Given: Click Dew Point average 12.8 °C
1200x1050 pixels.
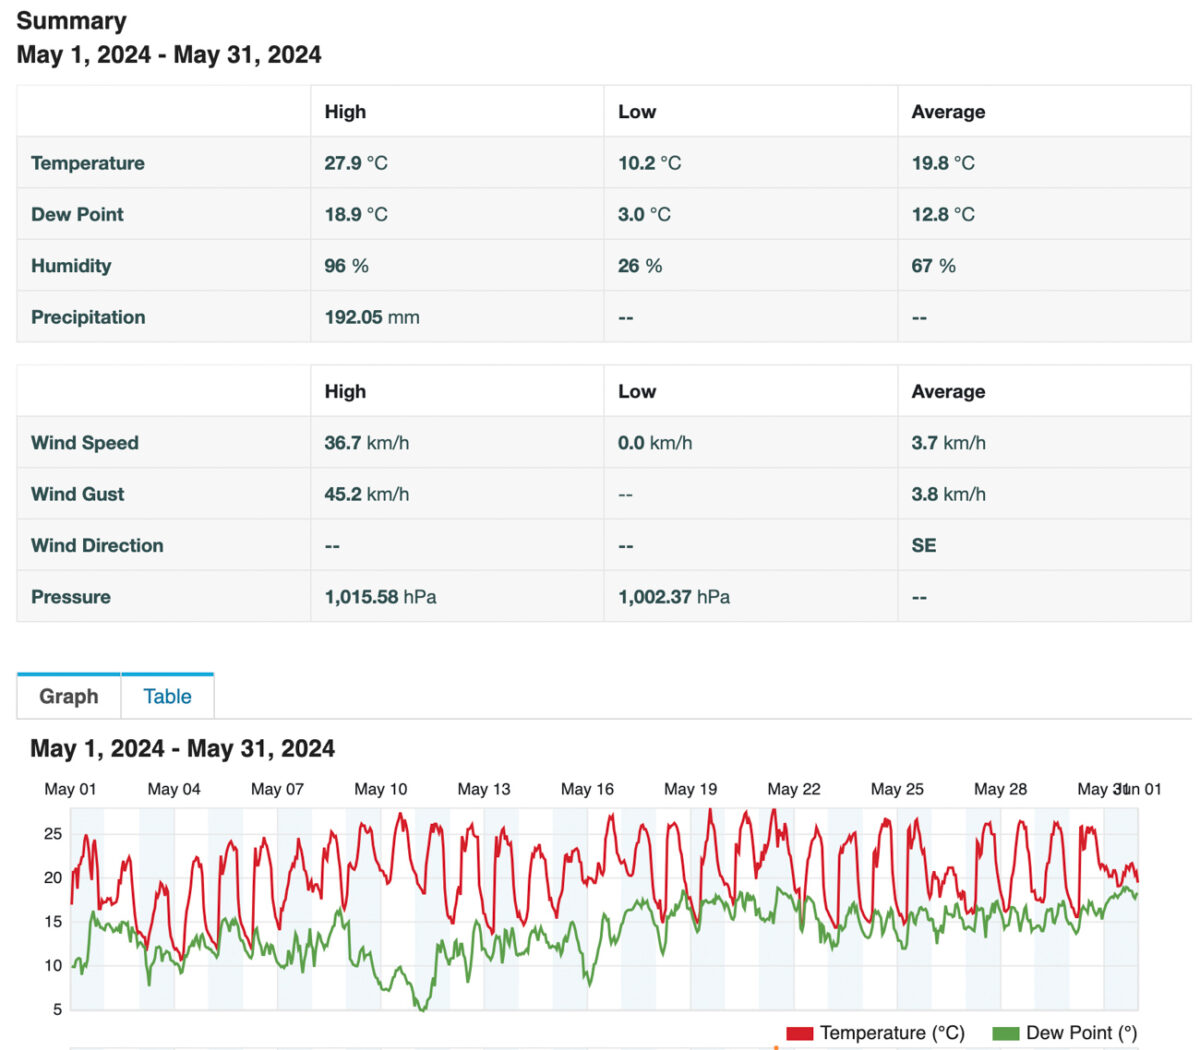Looking at the screenshot, I should pos(943,214).
